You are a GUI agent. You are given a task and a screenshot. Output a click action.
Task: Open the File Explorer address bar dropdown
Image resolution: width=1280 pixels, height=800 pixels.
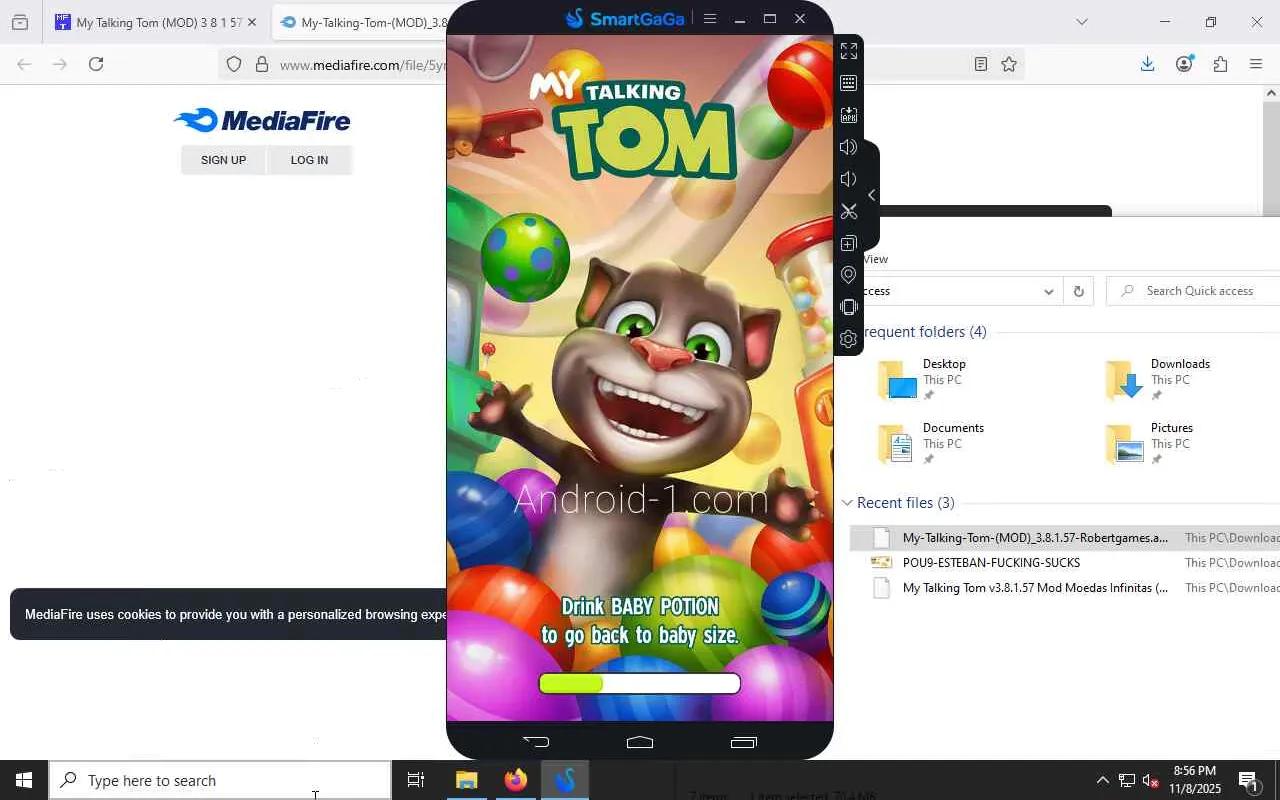pos(1048,292)
